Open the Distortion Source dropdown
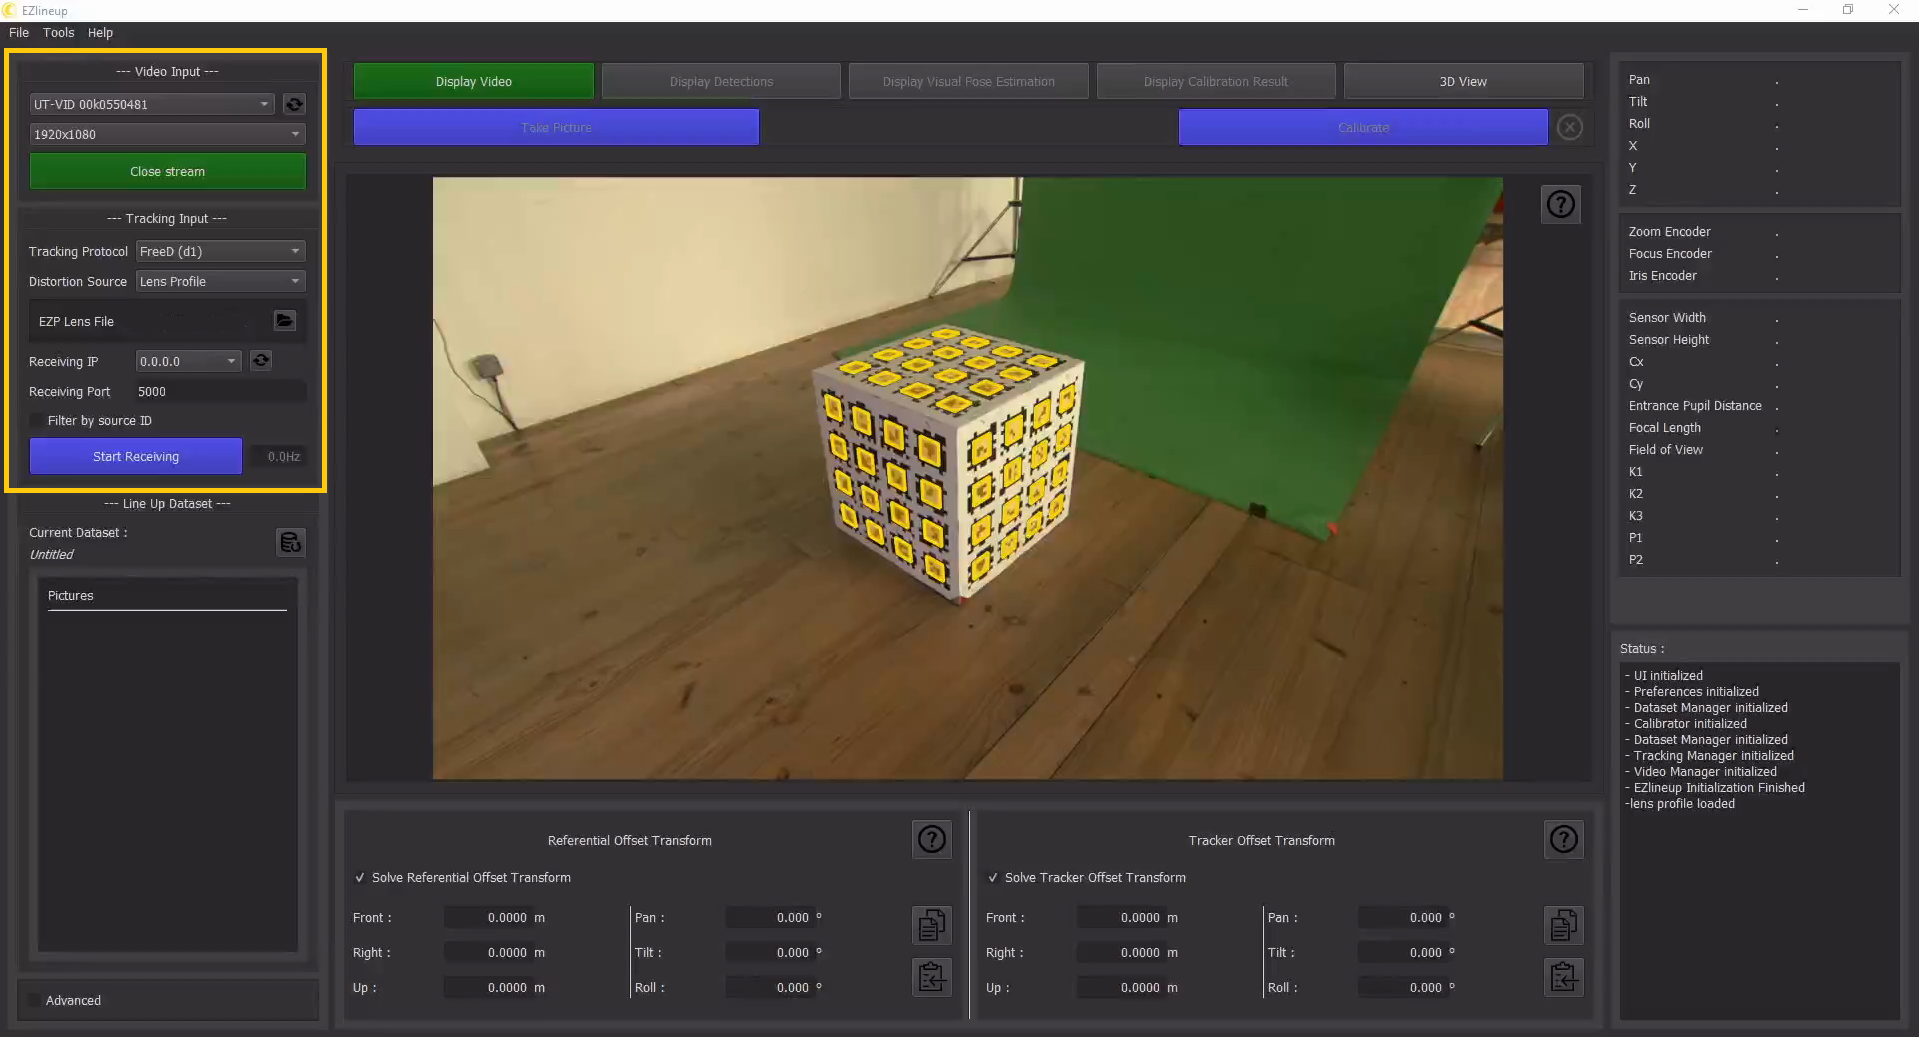This screenshot has height=1037, width=1919. tap(220, 282)
